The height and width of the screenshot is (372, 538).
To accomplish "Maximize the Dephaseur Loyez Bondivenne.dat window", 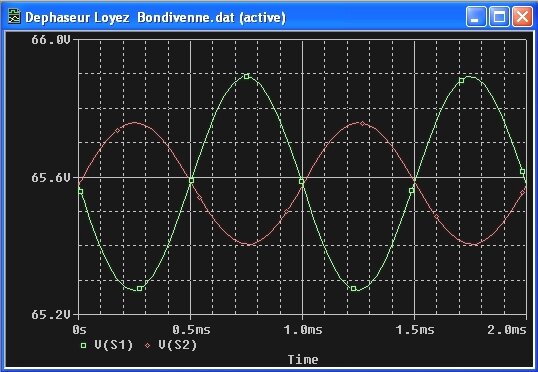I will tap(499, 16).
